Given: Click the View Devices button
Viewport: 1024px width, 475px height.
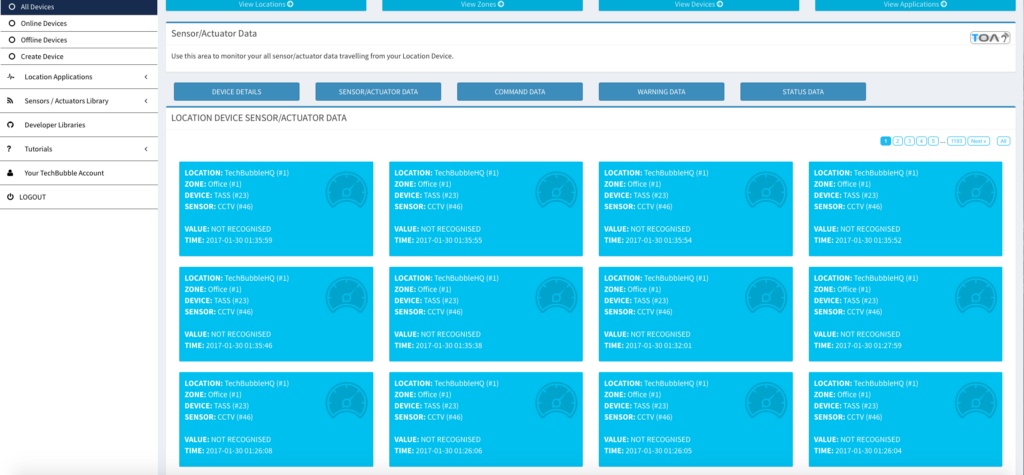Looking at the screenshot, I should click(x=699, y=5).
